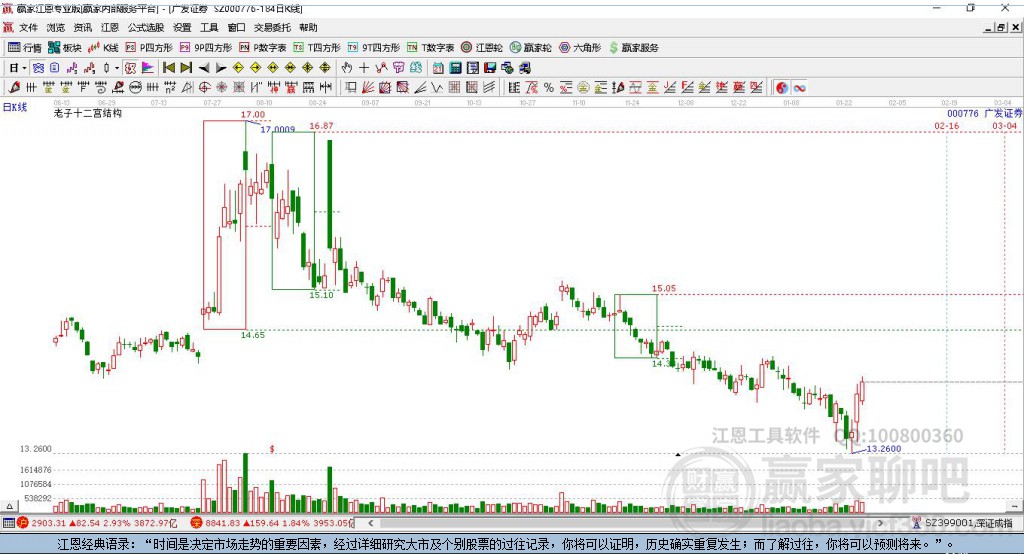Image resolution: width=1024 pixels, height=554 pixels.
Task: Select the crosshair cursor tool
Action: point(364,68)
